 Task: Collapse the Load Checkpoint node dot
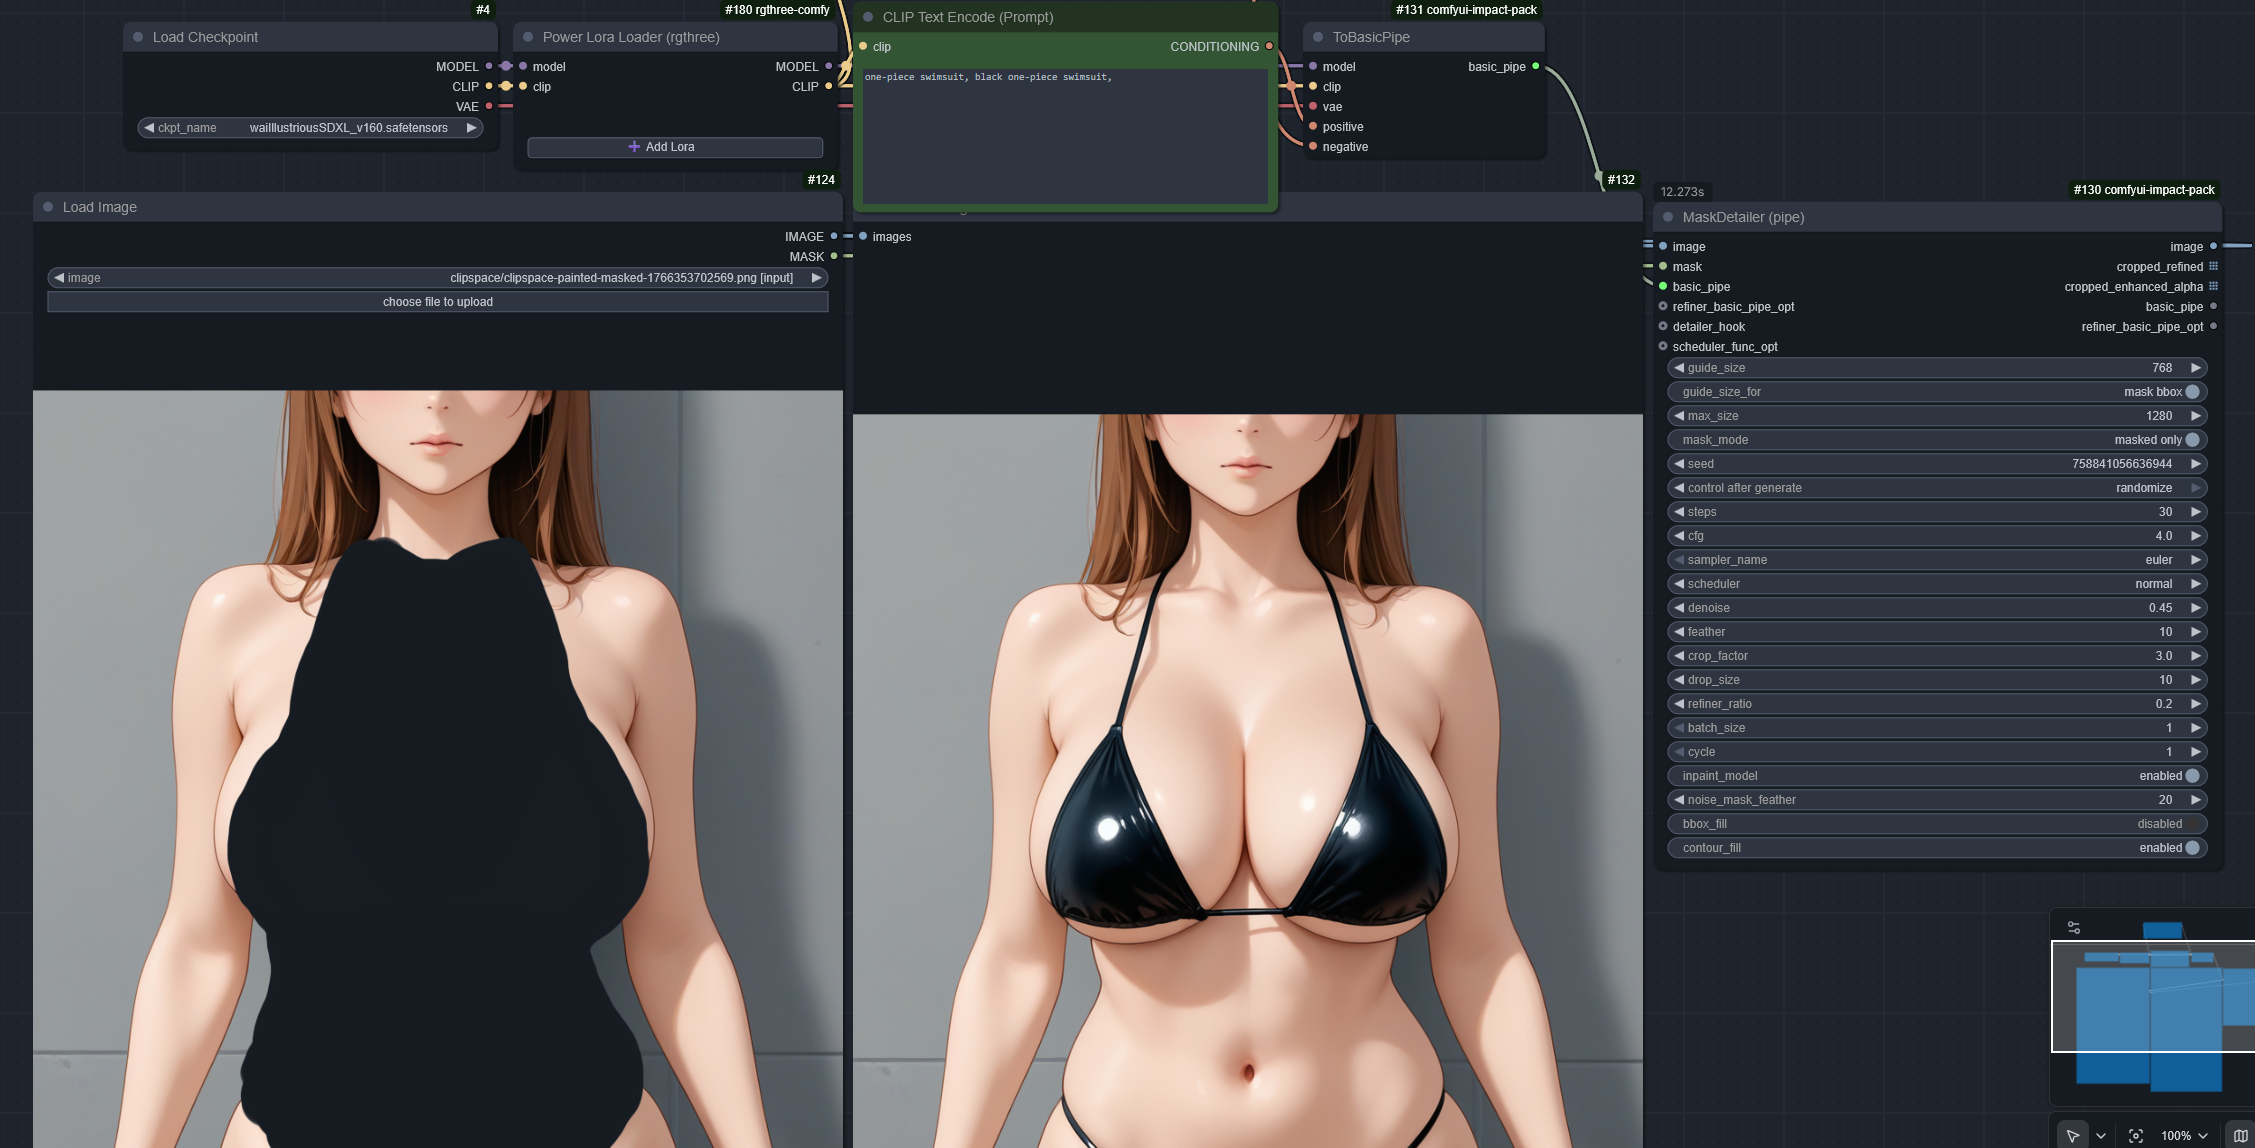point(138,37)
